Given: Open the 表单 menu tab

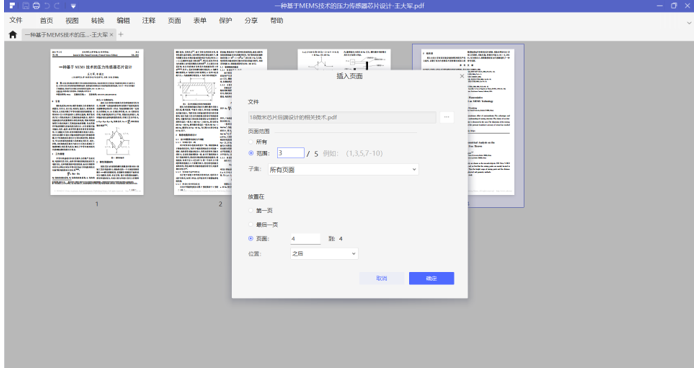Looking at the screenshot, I should (x=200, y=20).
